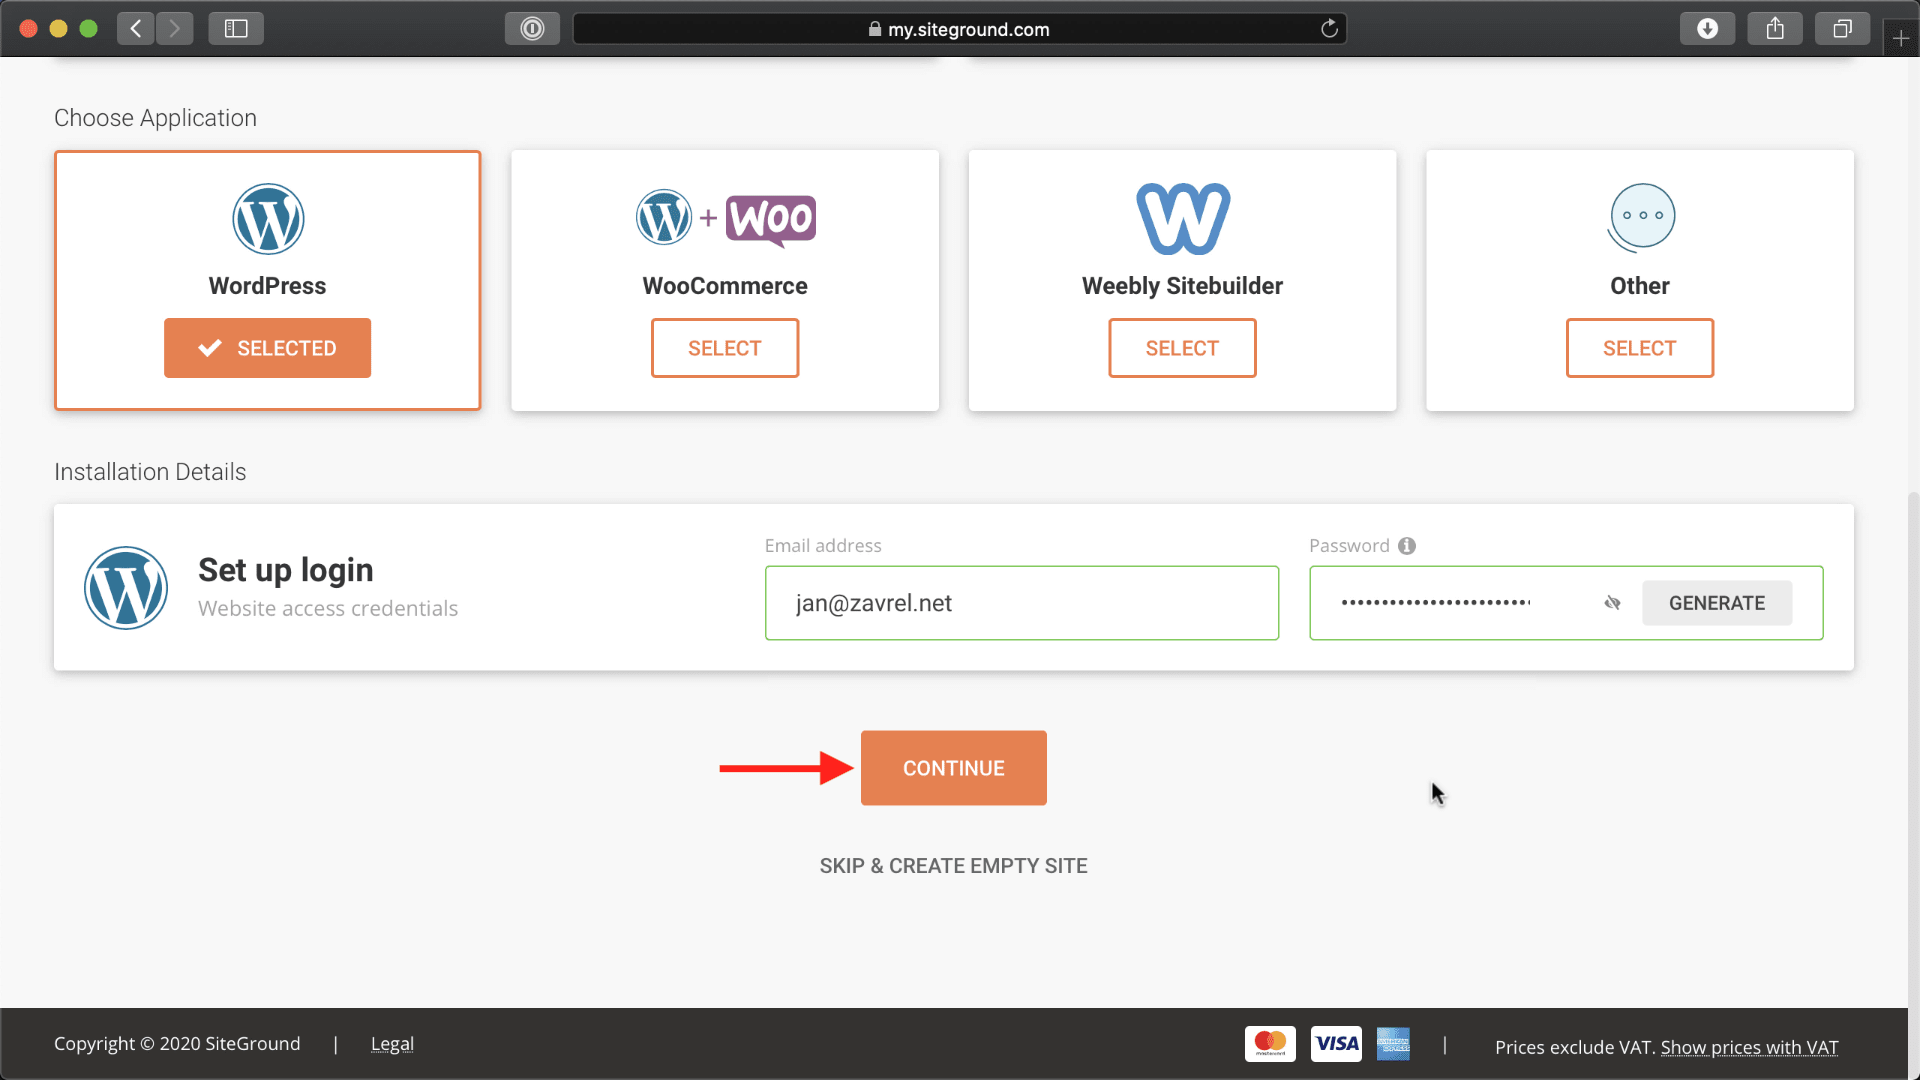Reload the page with refresh icon
Image resolution: width=1920 pixels, height=1080 pixels.
[1329, 29]
